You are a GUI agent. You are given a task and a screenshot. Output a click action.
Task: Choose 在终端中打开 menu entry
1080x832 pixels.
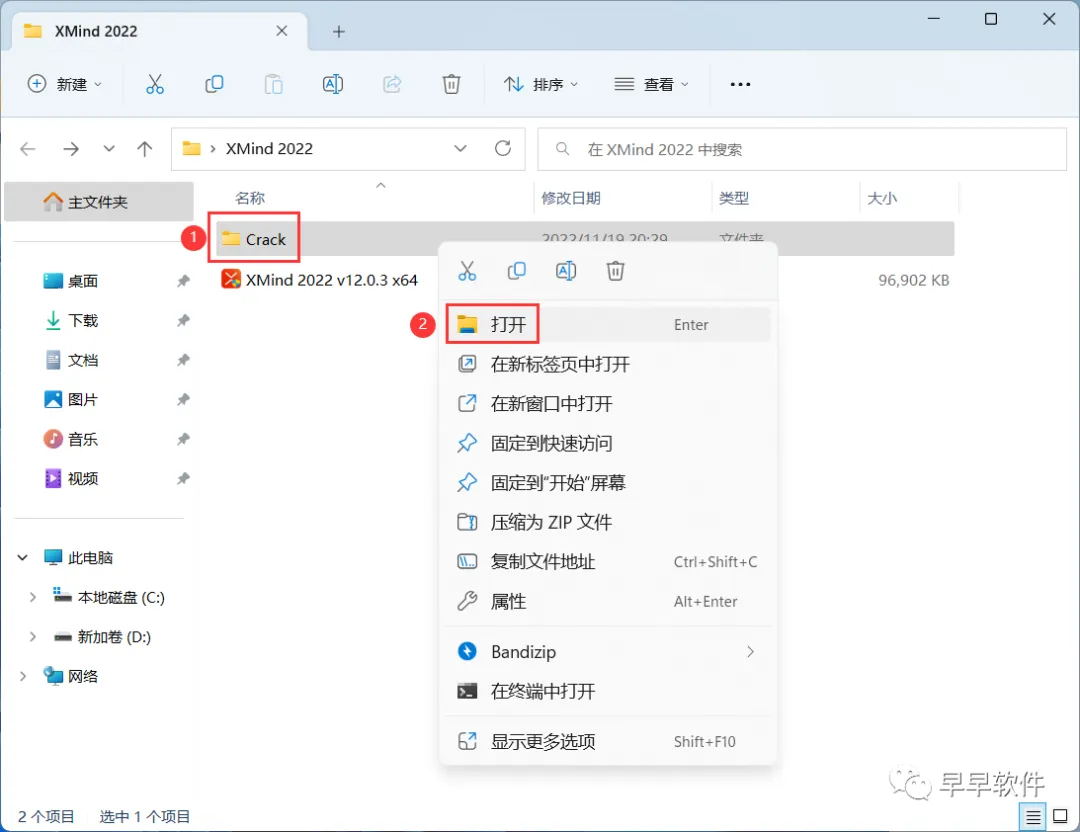[608, 691]
